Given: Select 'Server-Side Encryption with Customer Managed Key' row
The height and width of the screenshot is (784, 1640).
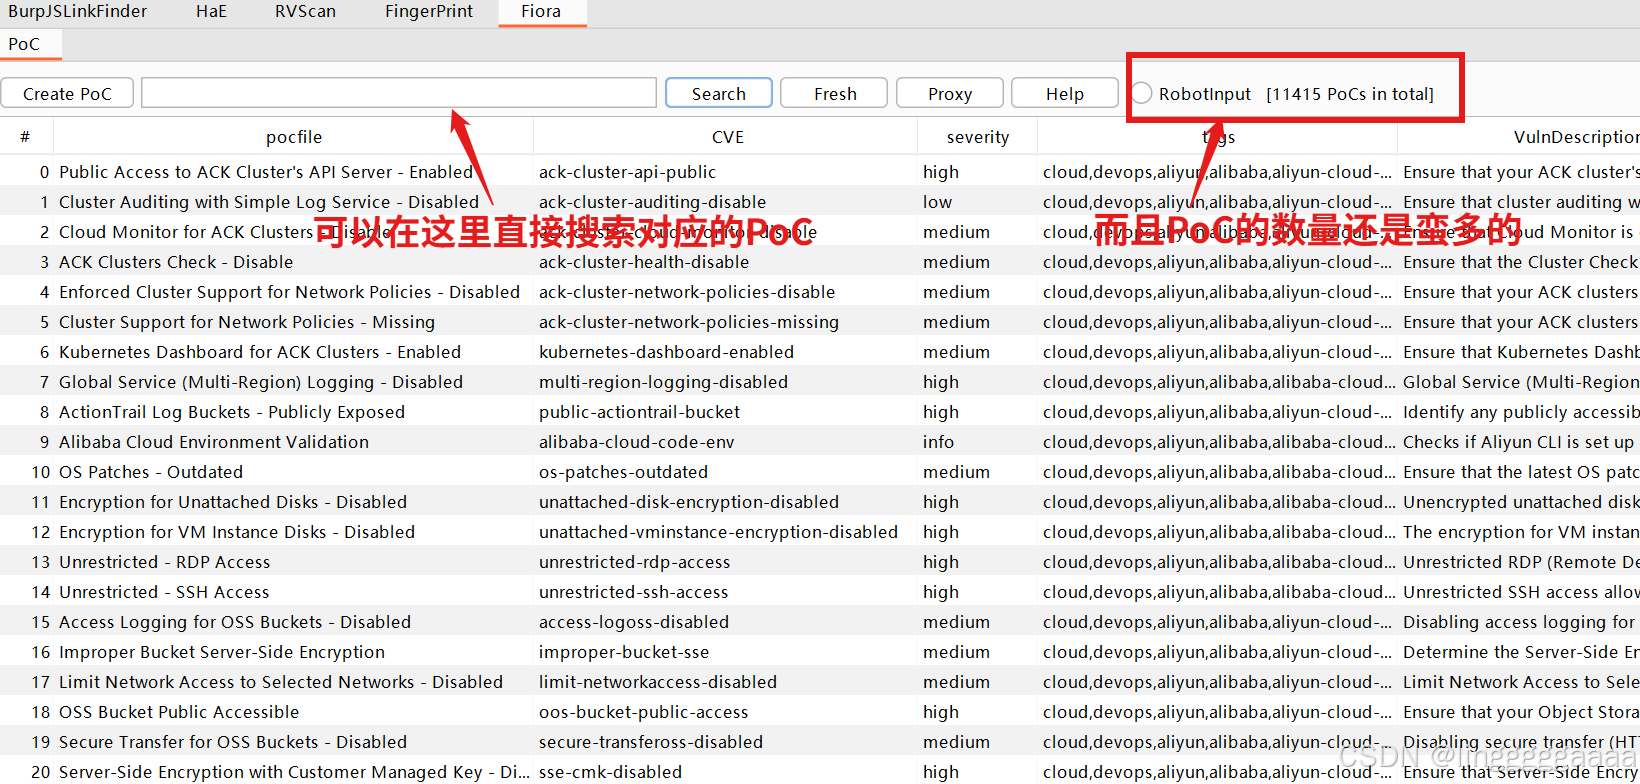Looking at the screenshot, I should point(820,771).
